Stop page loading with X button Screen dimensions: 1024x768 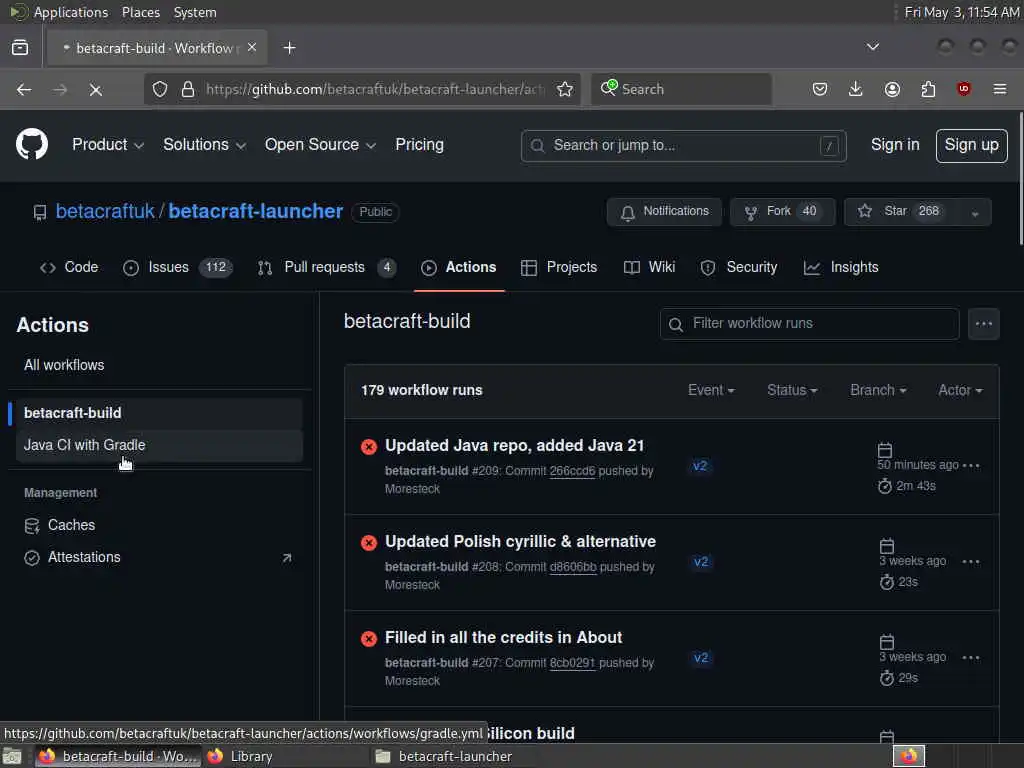click(x=95, y=89)
